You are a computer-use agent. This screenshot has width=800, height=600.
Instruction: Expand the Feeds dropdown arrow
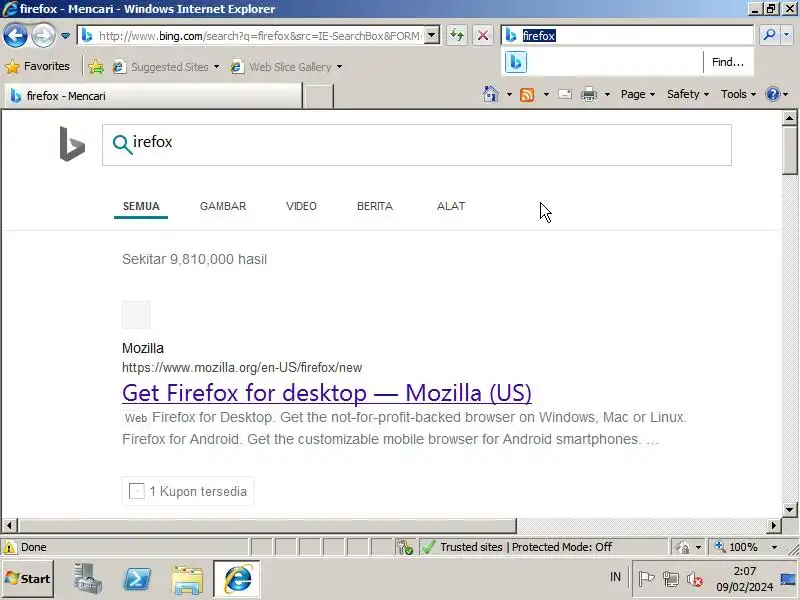[x=546, y=94]
